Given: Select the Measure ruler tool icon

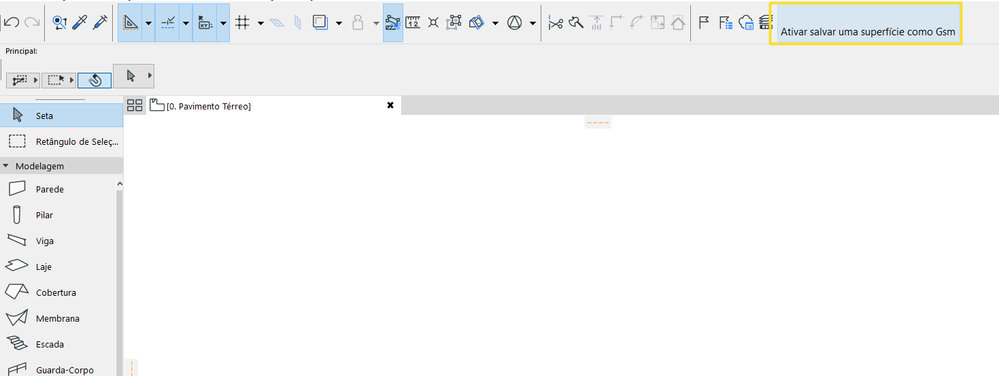Looking at the screenshot, I should coord(413,23).
